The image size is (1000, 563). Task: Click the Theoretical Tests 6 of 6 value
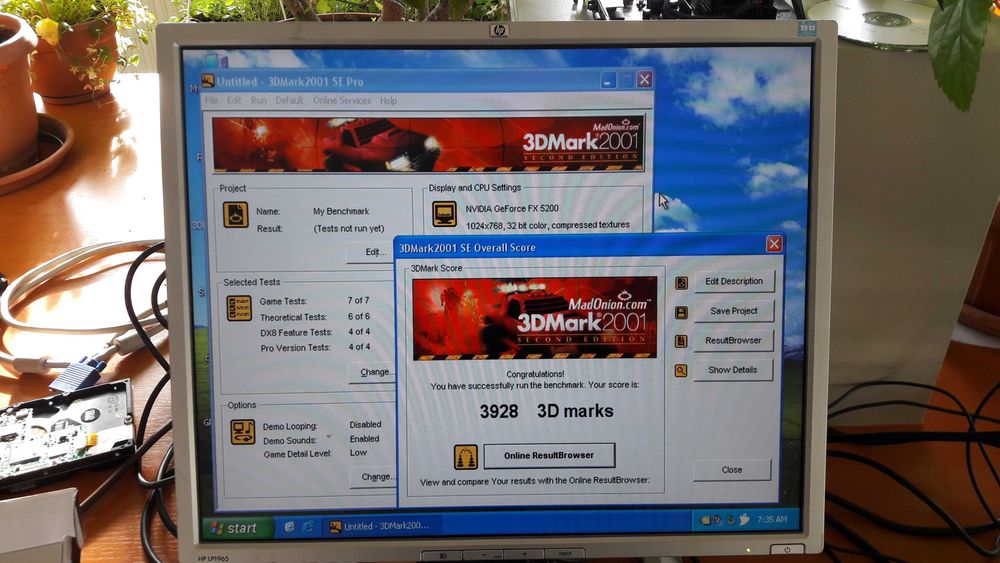click(358, 316)
